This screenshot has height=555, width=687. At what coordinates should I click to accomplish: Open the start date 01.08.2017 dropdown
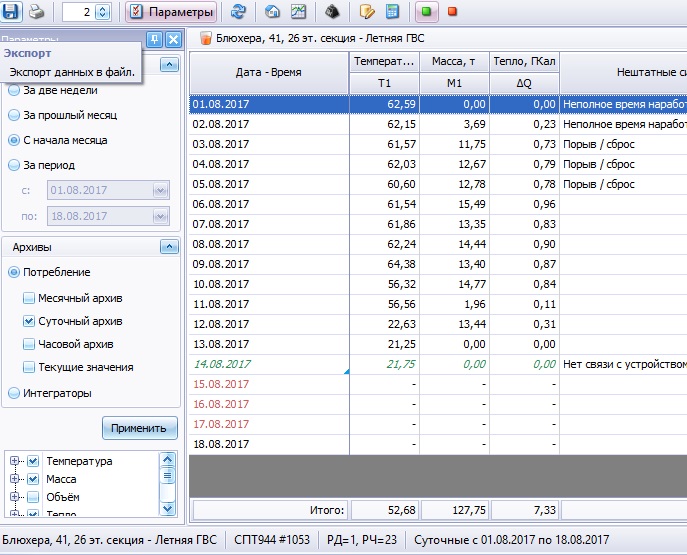coord(160,190)
